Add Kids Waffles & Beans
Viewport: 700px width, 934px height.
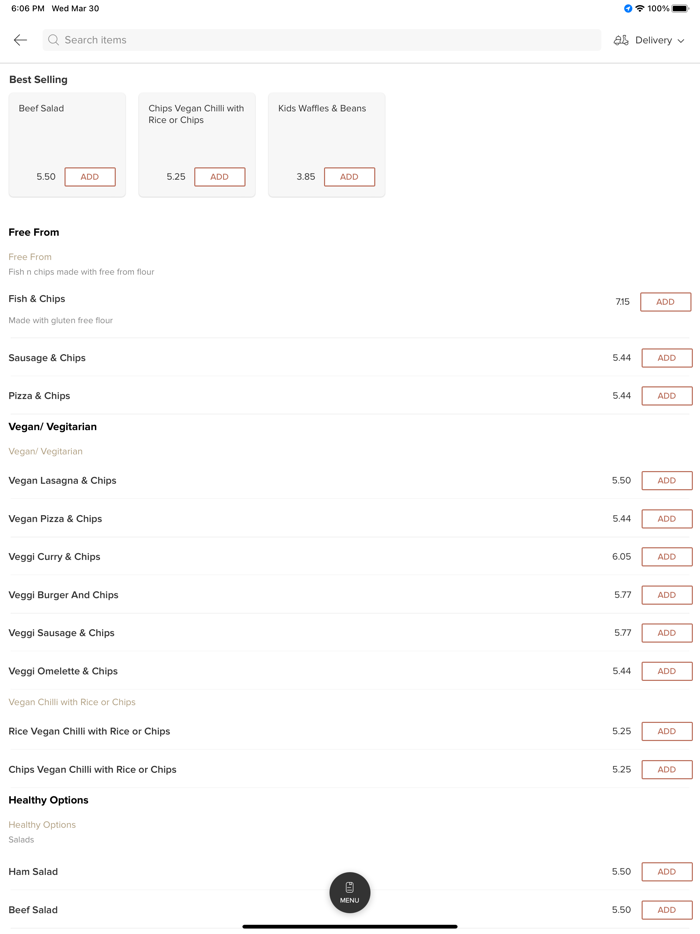[349, 177]
